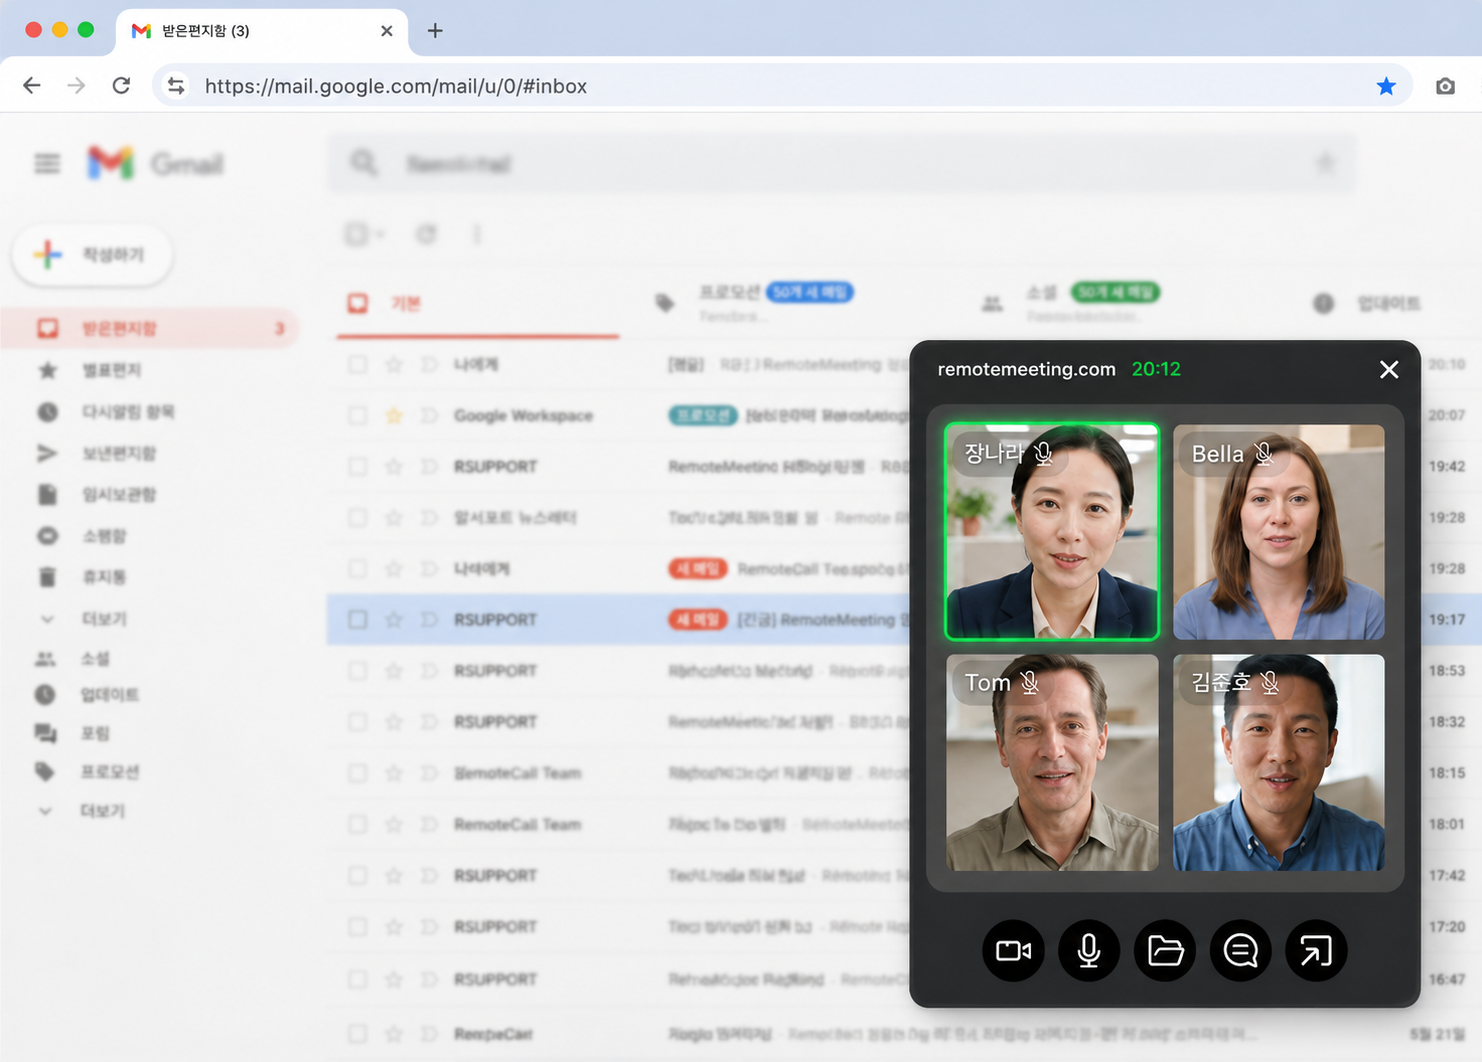Unstar the Google Workspace email

pyautogui.click(x=394, y=415)
